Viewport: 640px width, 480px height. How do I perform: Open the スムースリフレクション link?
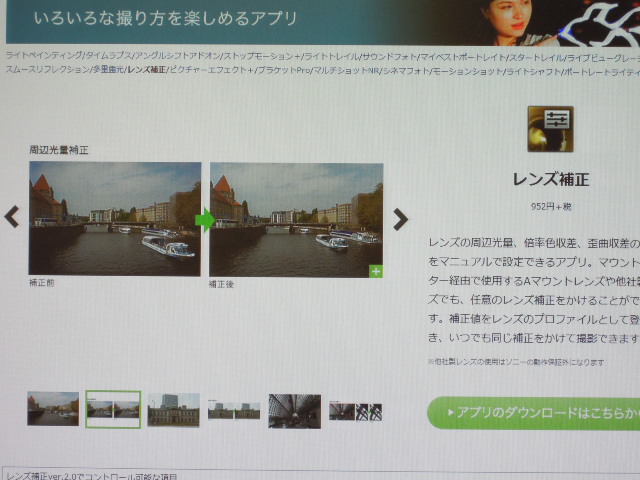coord(48,69)
